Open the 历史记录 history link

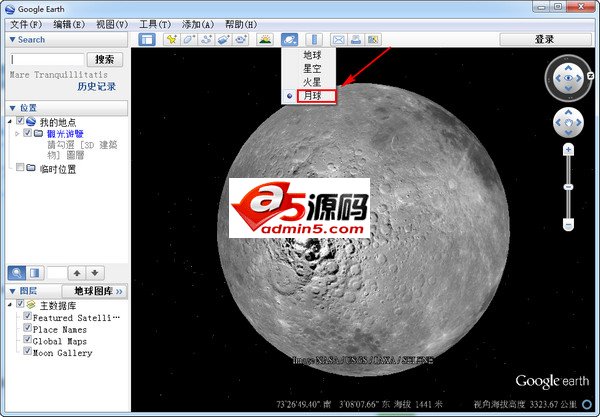97,87
